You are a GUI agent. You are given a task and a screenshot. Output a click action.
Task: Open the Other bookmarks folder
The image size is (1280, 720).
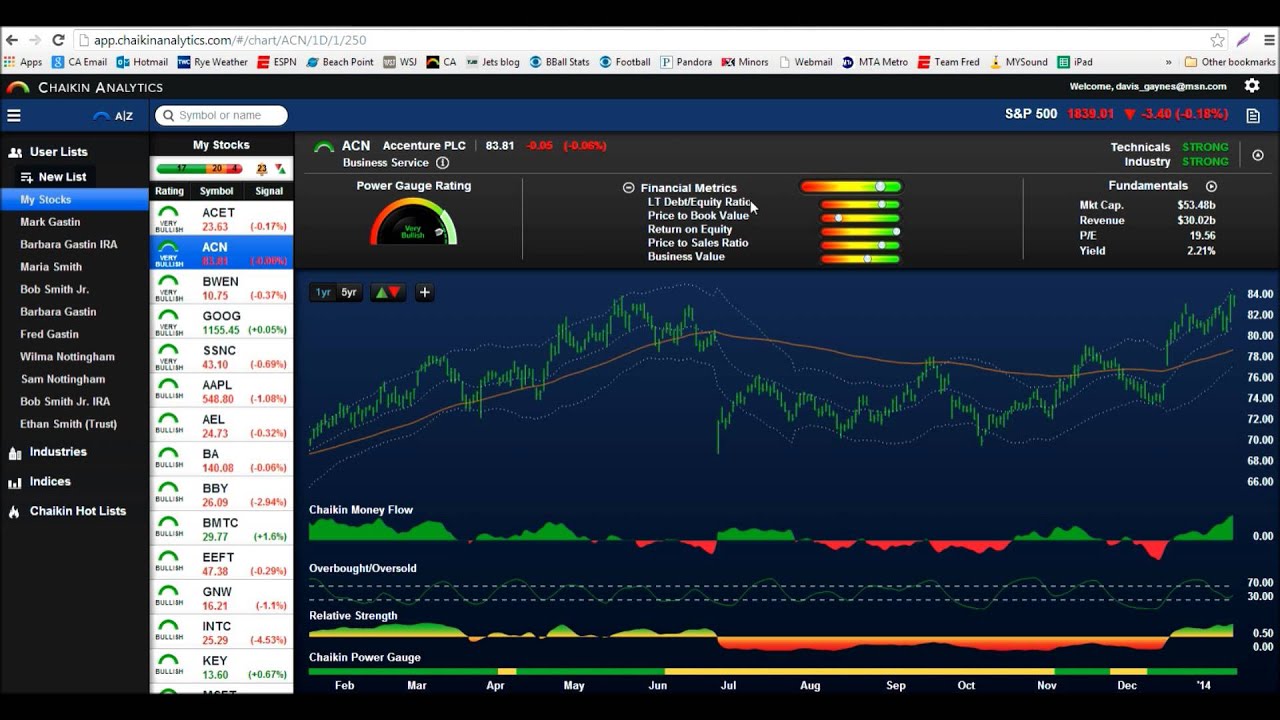coord(1229,62)
